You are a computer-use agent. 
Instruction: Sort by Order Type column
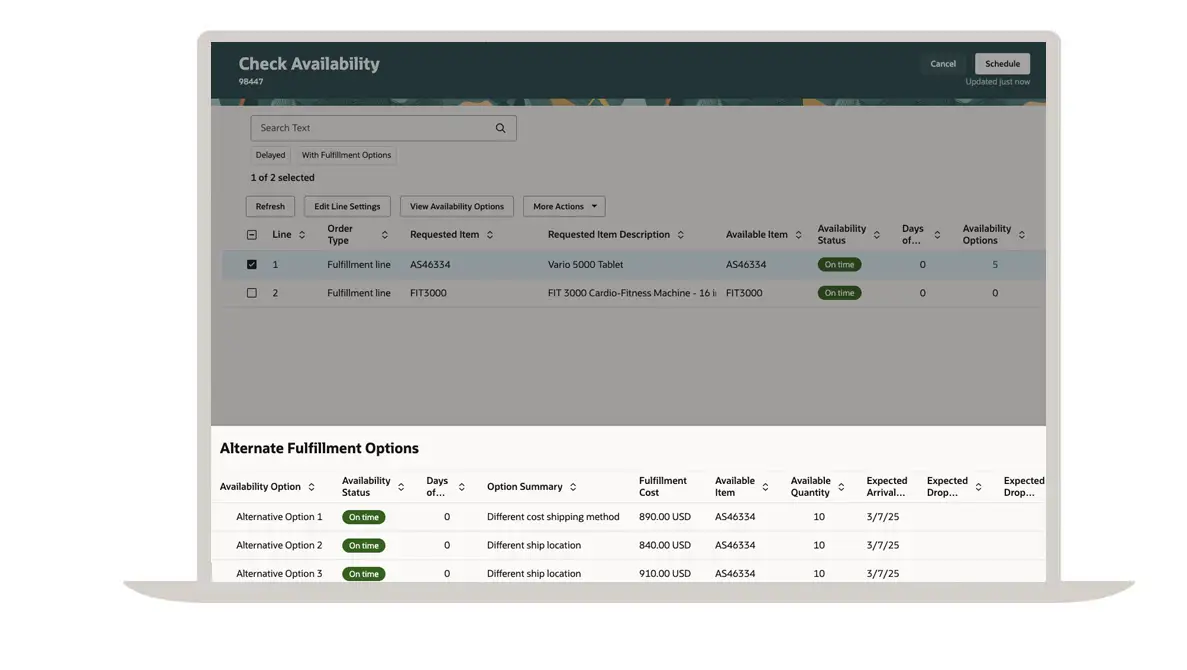384,235
